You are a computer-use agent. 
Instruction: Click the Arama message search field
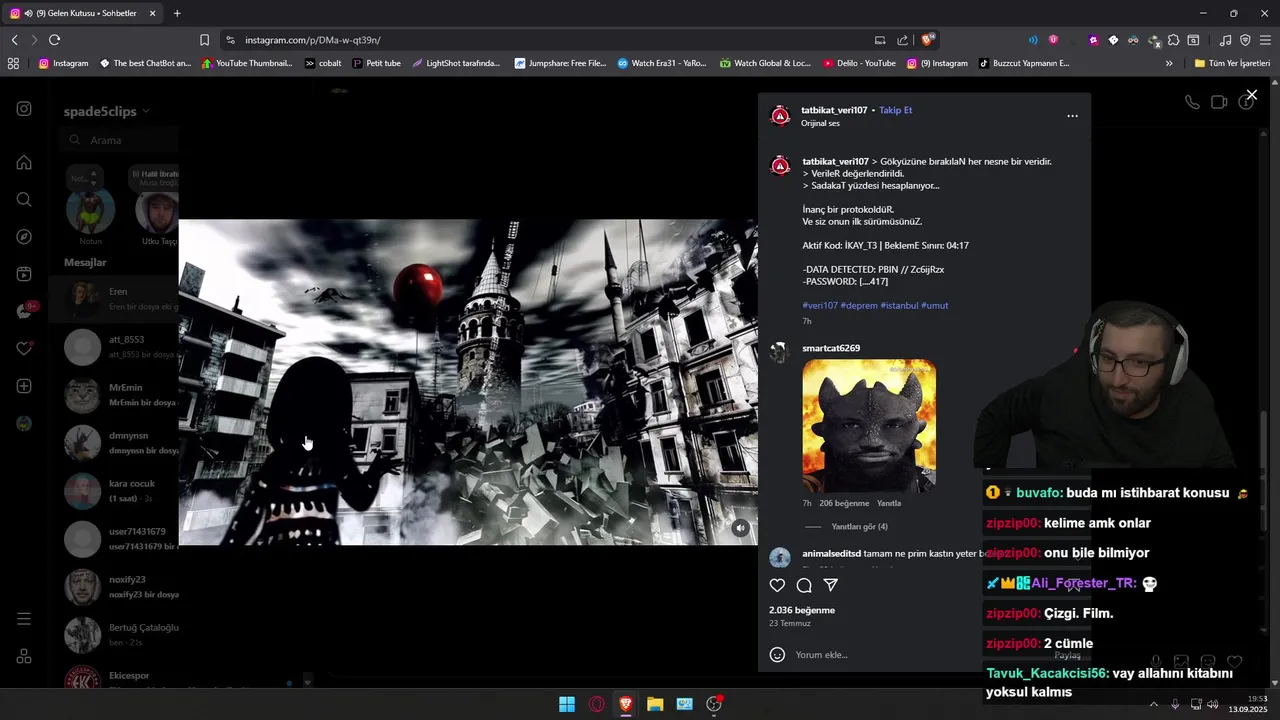click(x=118, y=140)
